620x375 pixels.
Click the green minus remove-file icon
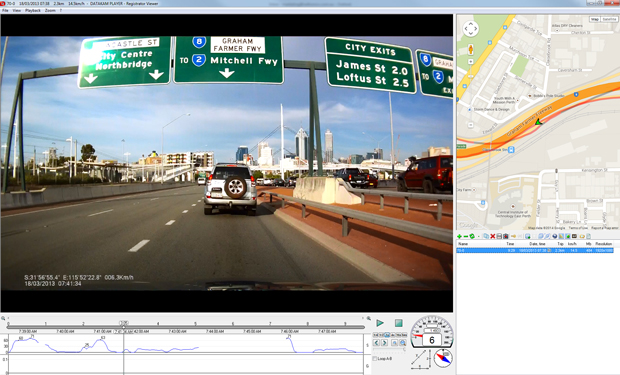(466, 236)
